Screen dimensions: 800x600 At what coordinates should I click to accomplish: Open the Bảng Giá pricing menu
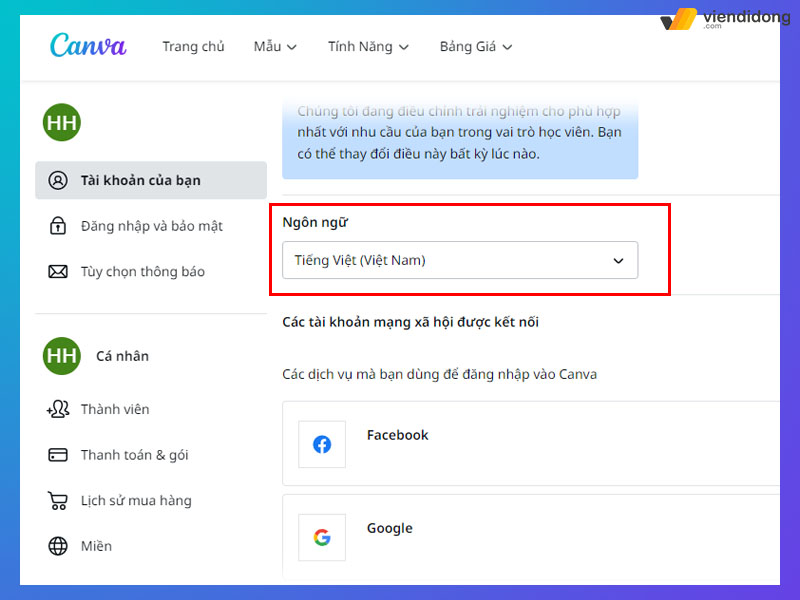476,46
